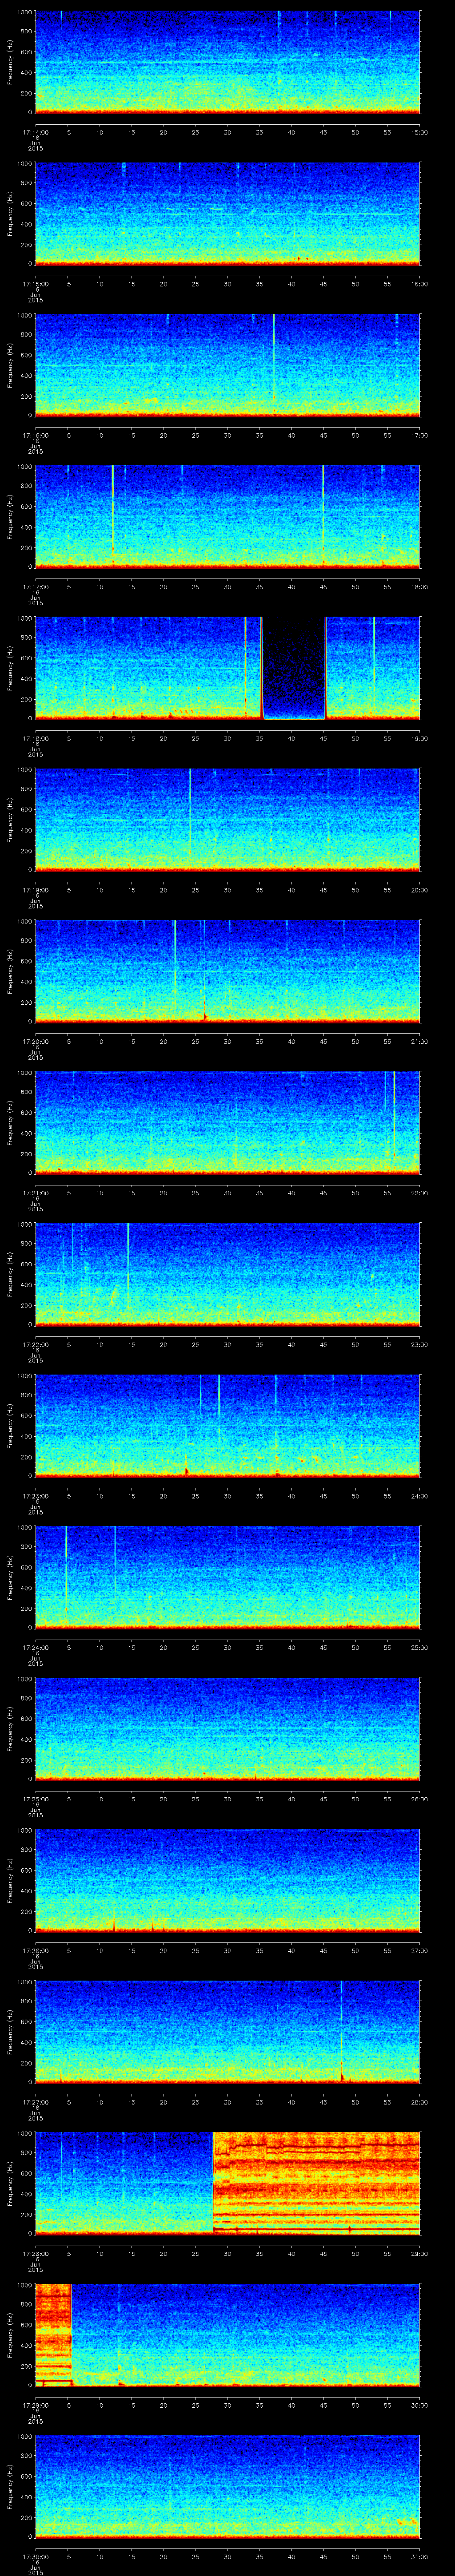Click the 17:23:00 start time label
This screenshot has height=2576, width=455.
click(35, 1496)
